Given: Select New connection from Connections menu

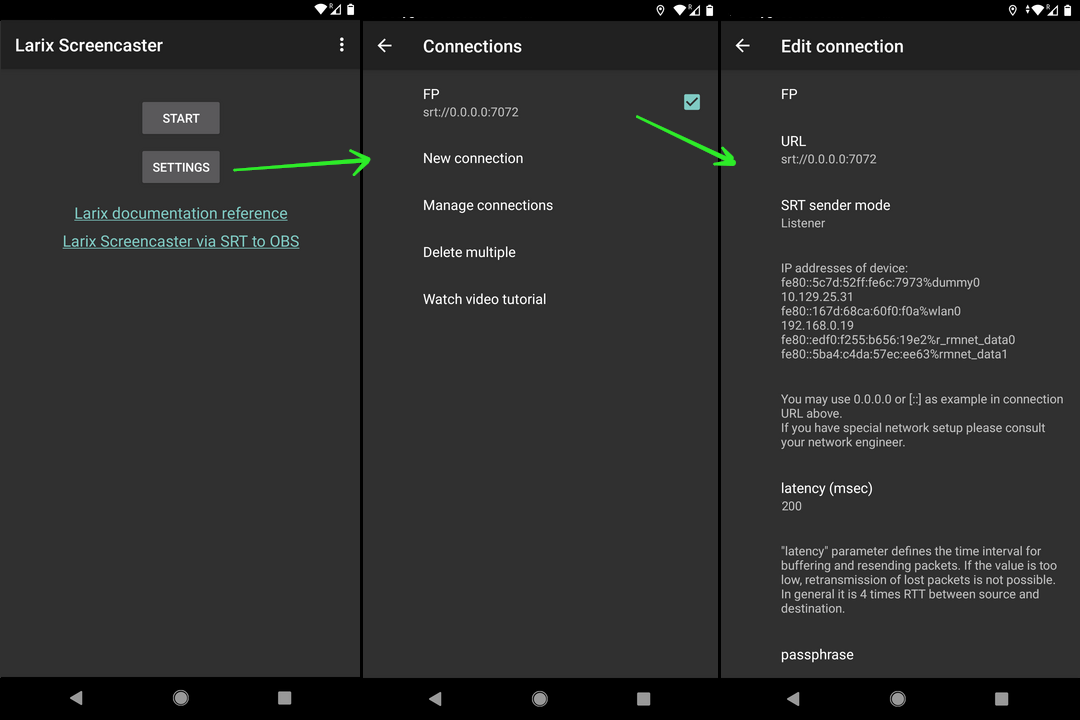Looking at the screenshot, I should [473, 158].
